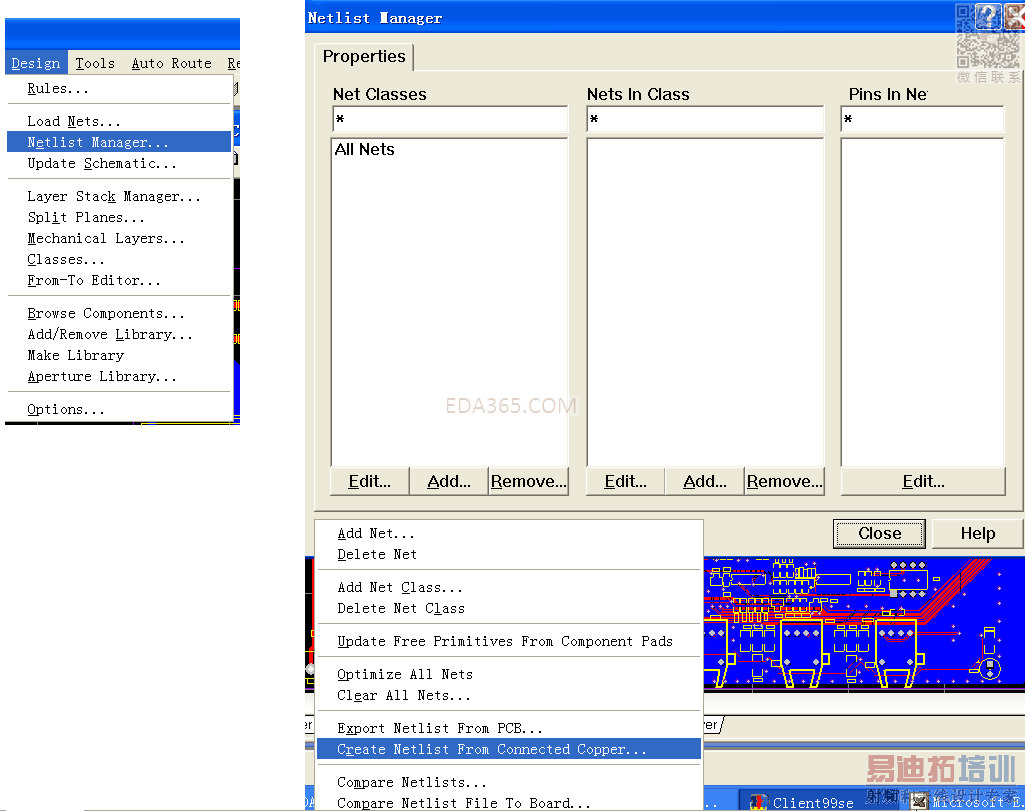
Task: Select Netlist Manager from the Design menu
Action: tap(98, 142)
